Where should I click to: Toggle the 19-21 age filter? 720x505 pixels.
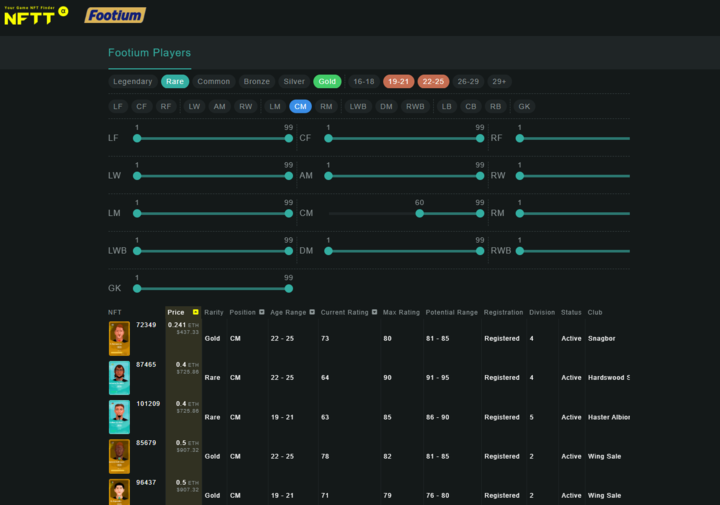[x=398, y=81]
